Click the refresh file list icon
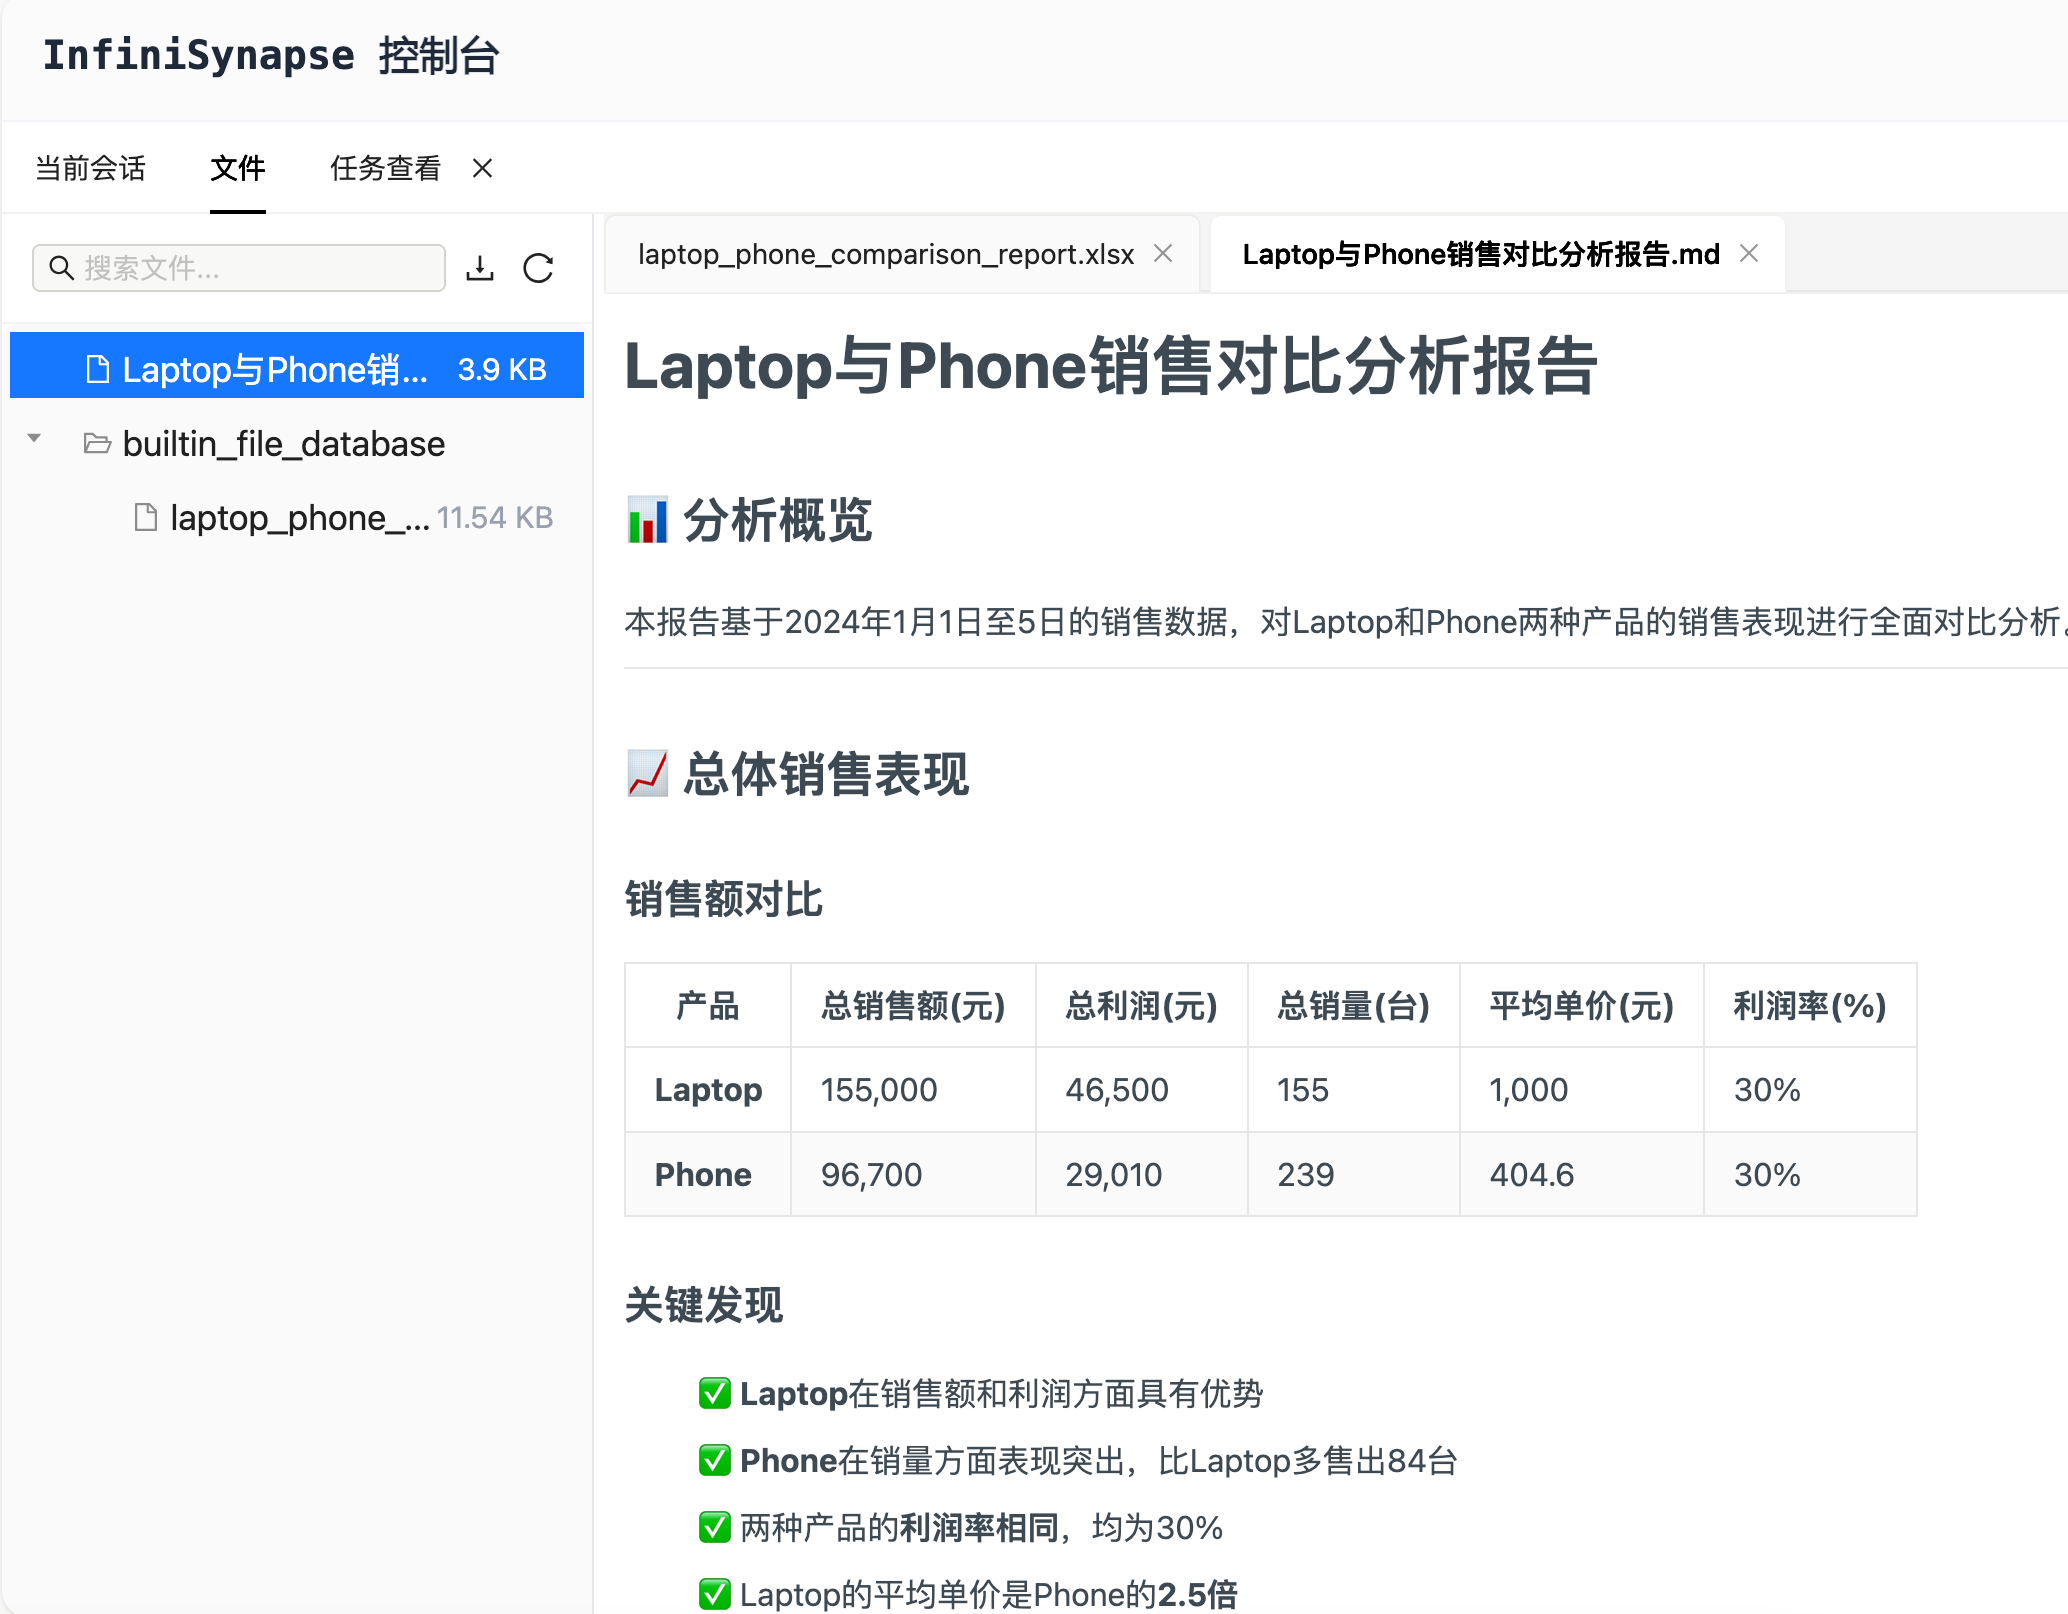Viewport: 2068px width, 1614px height. (539, 268)
